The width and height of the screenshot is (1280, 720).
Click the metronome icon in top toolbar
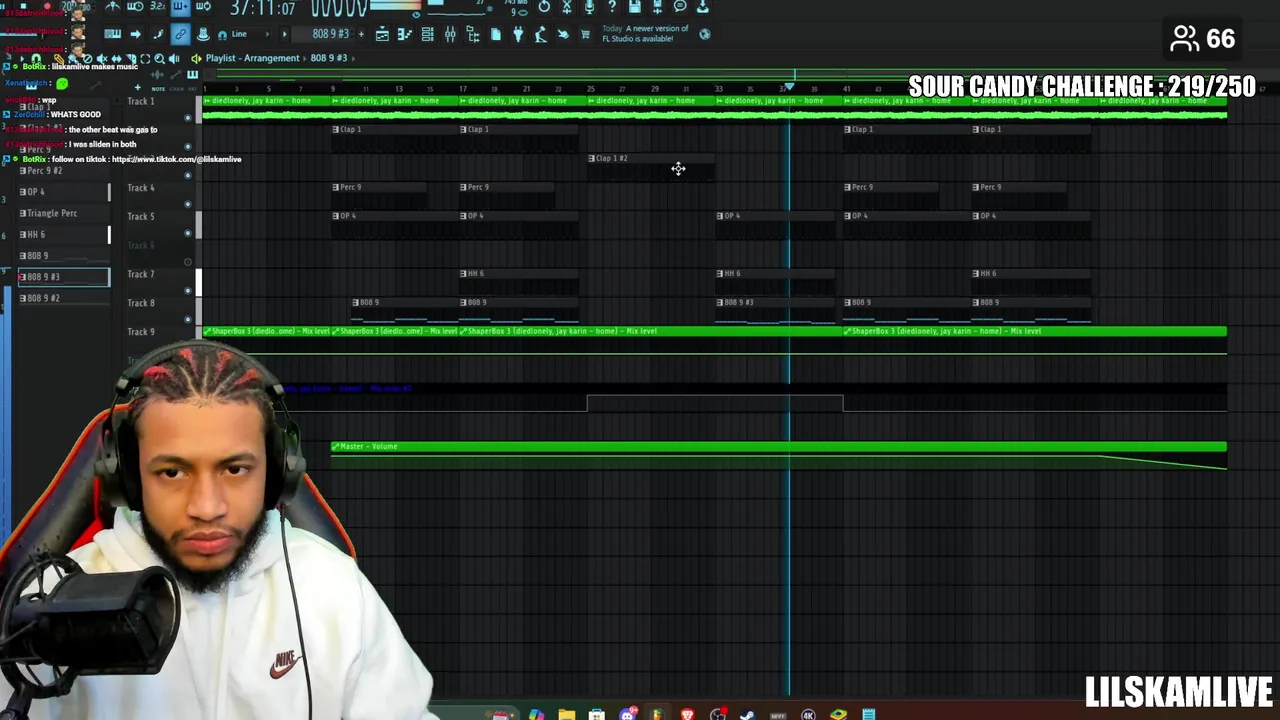click(112, 7)
